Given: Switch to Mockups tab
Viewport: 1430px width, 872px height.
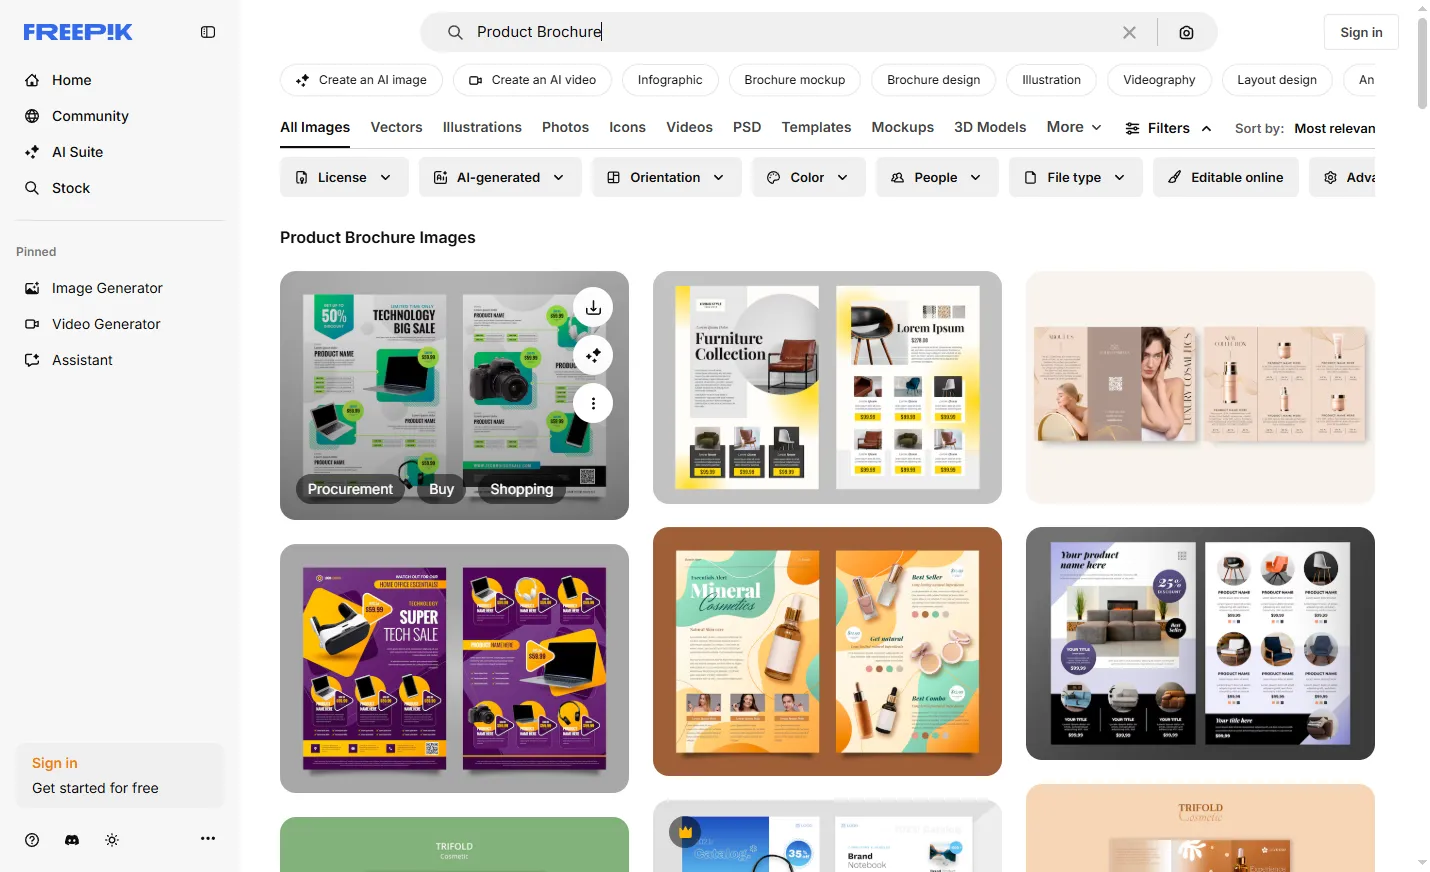Looking at the screenshot, I should [902, 128].
